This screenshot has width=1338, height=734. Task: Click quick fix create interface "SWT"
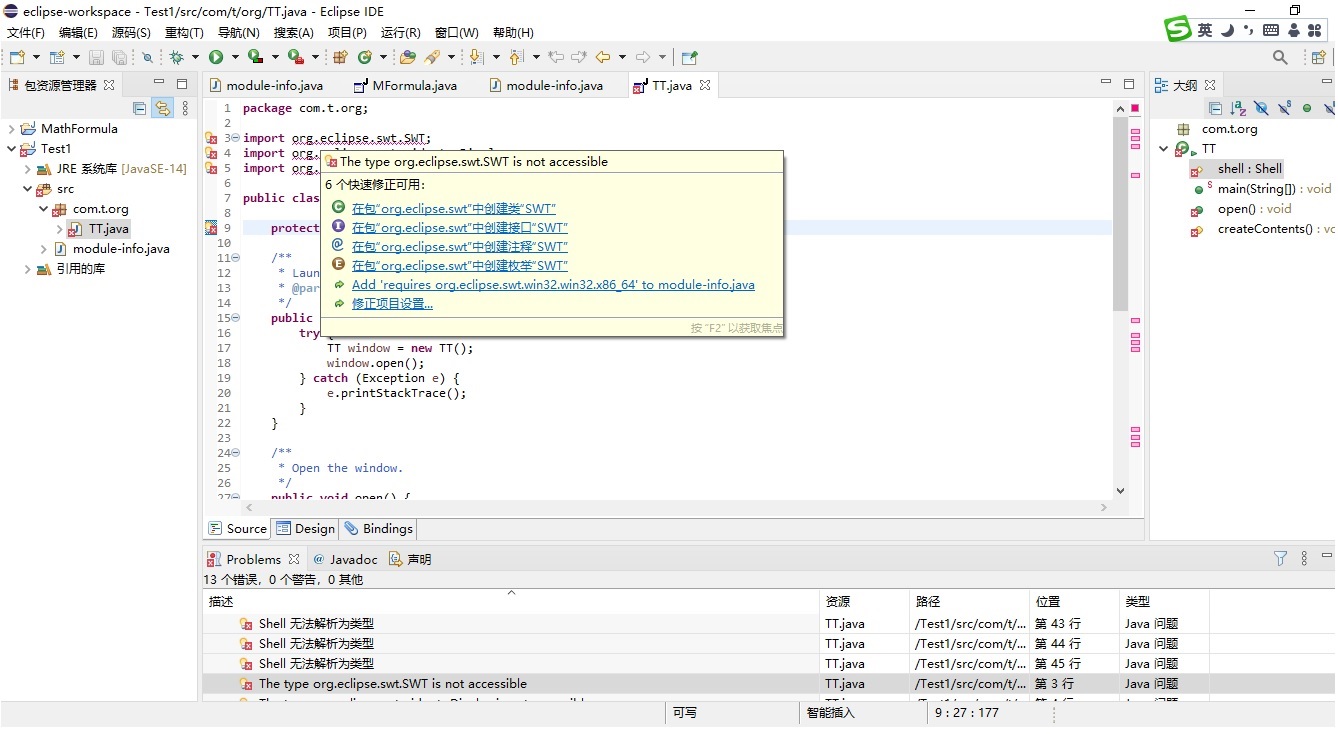459,228
